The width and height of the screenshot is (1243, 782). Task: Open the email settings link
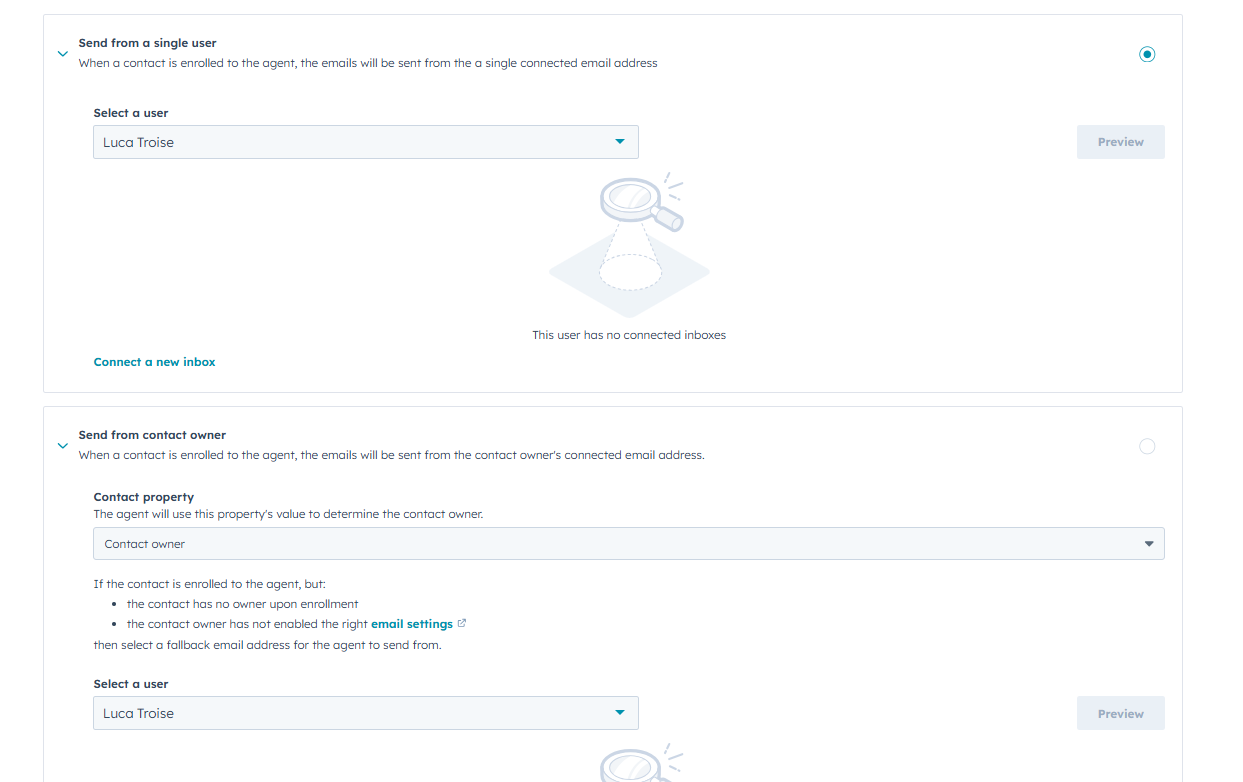point(411,622)
